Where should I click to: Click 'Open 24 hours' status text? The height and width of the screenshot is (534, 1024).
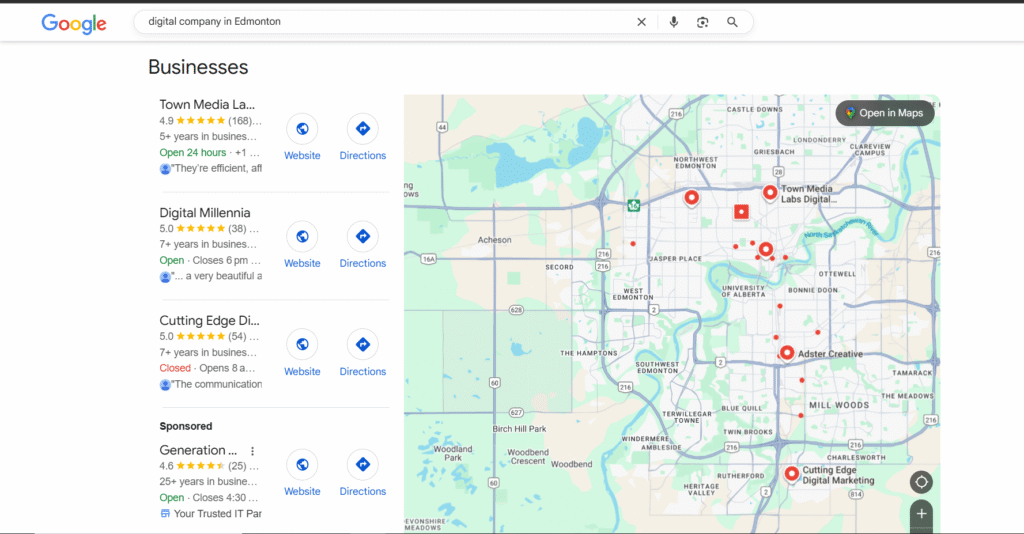pyautogui.click(x=193, y=153)
